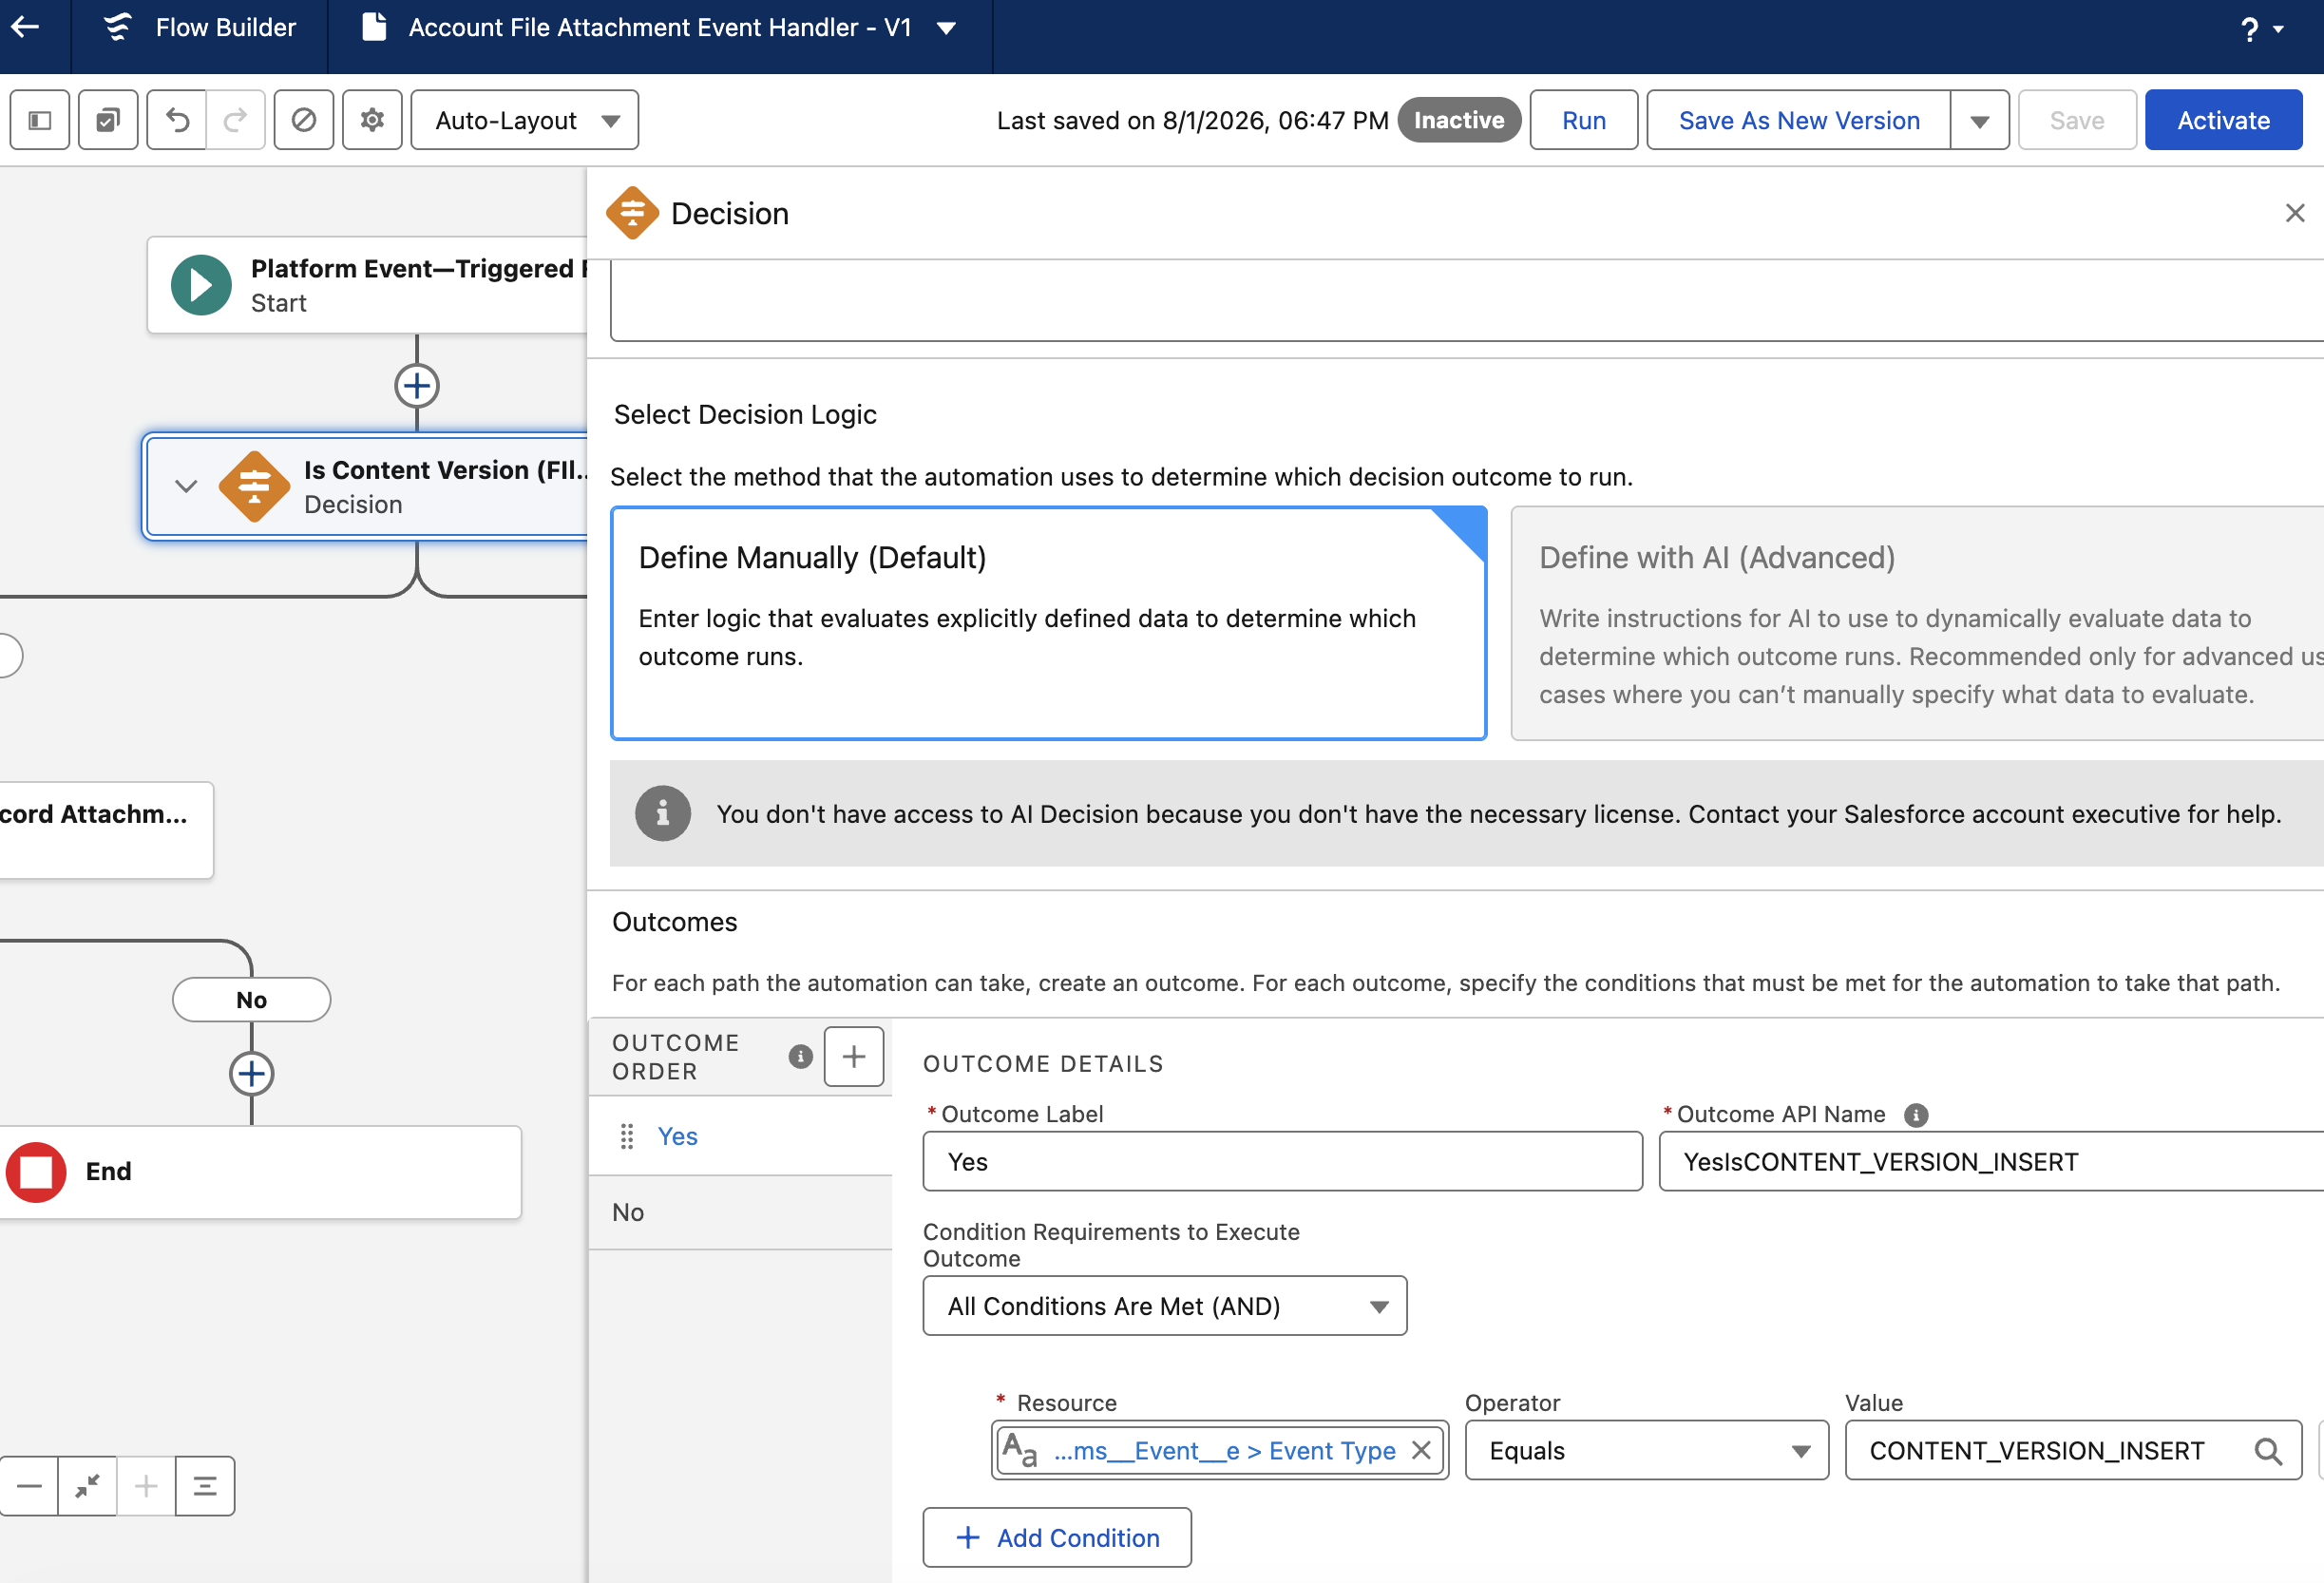Remove the Event Type resource pill
The width and height of the screenshot is (2324, 1583).
point(1421,1450)
